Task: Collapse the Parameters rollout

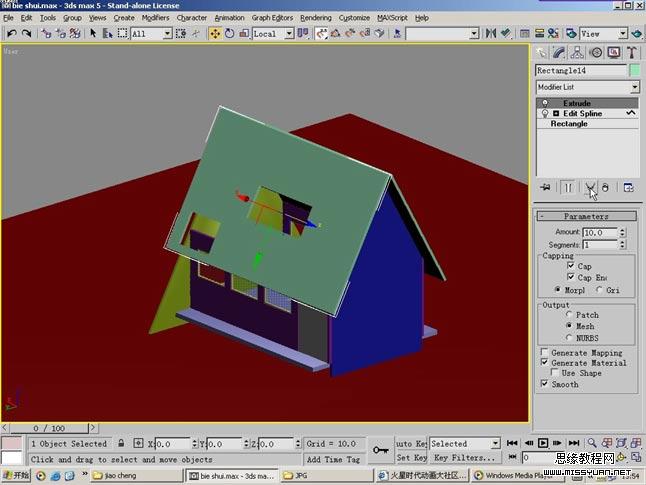Action: [587, 216]
